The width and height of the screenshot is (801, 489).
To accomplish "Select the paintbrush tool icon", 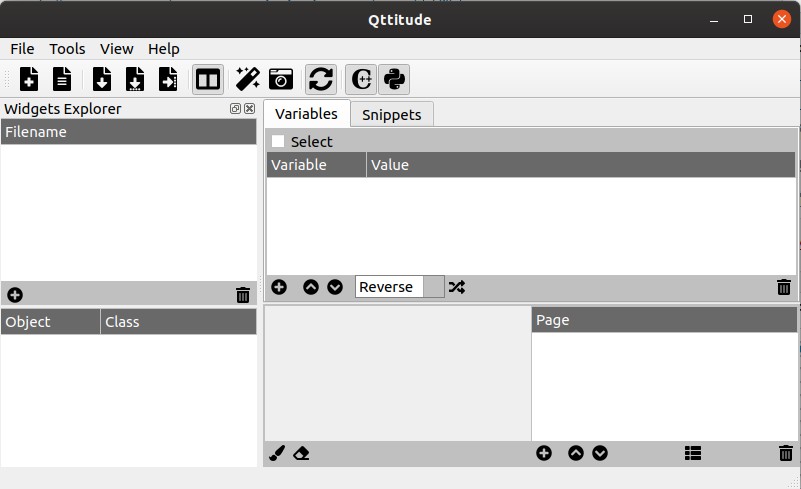I will pyautogui.click(x=277, y=453).
